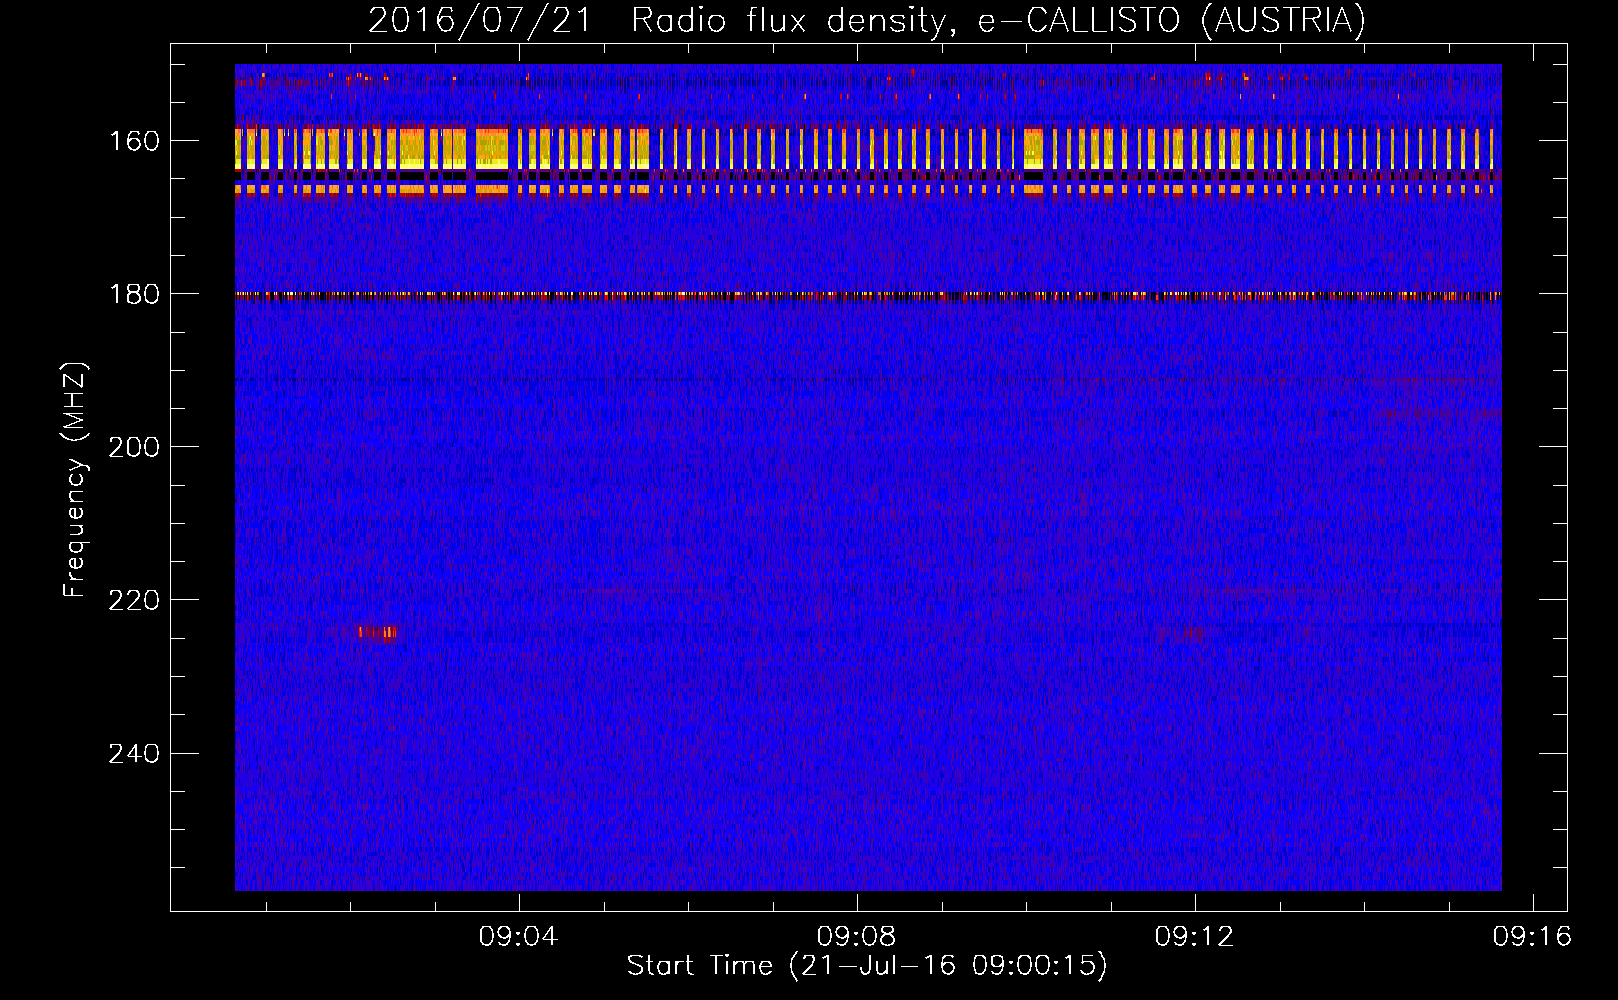Click the plot title 'Radio flux density, e-CALLISTO (AUSTRIA)'
Screen dimensions: 1618x1000
click(998, 21)
